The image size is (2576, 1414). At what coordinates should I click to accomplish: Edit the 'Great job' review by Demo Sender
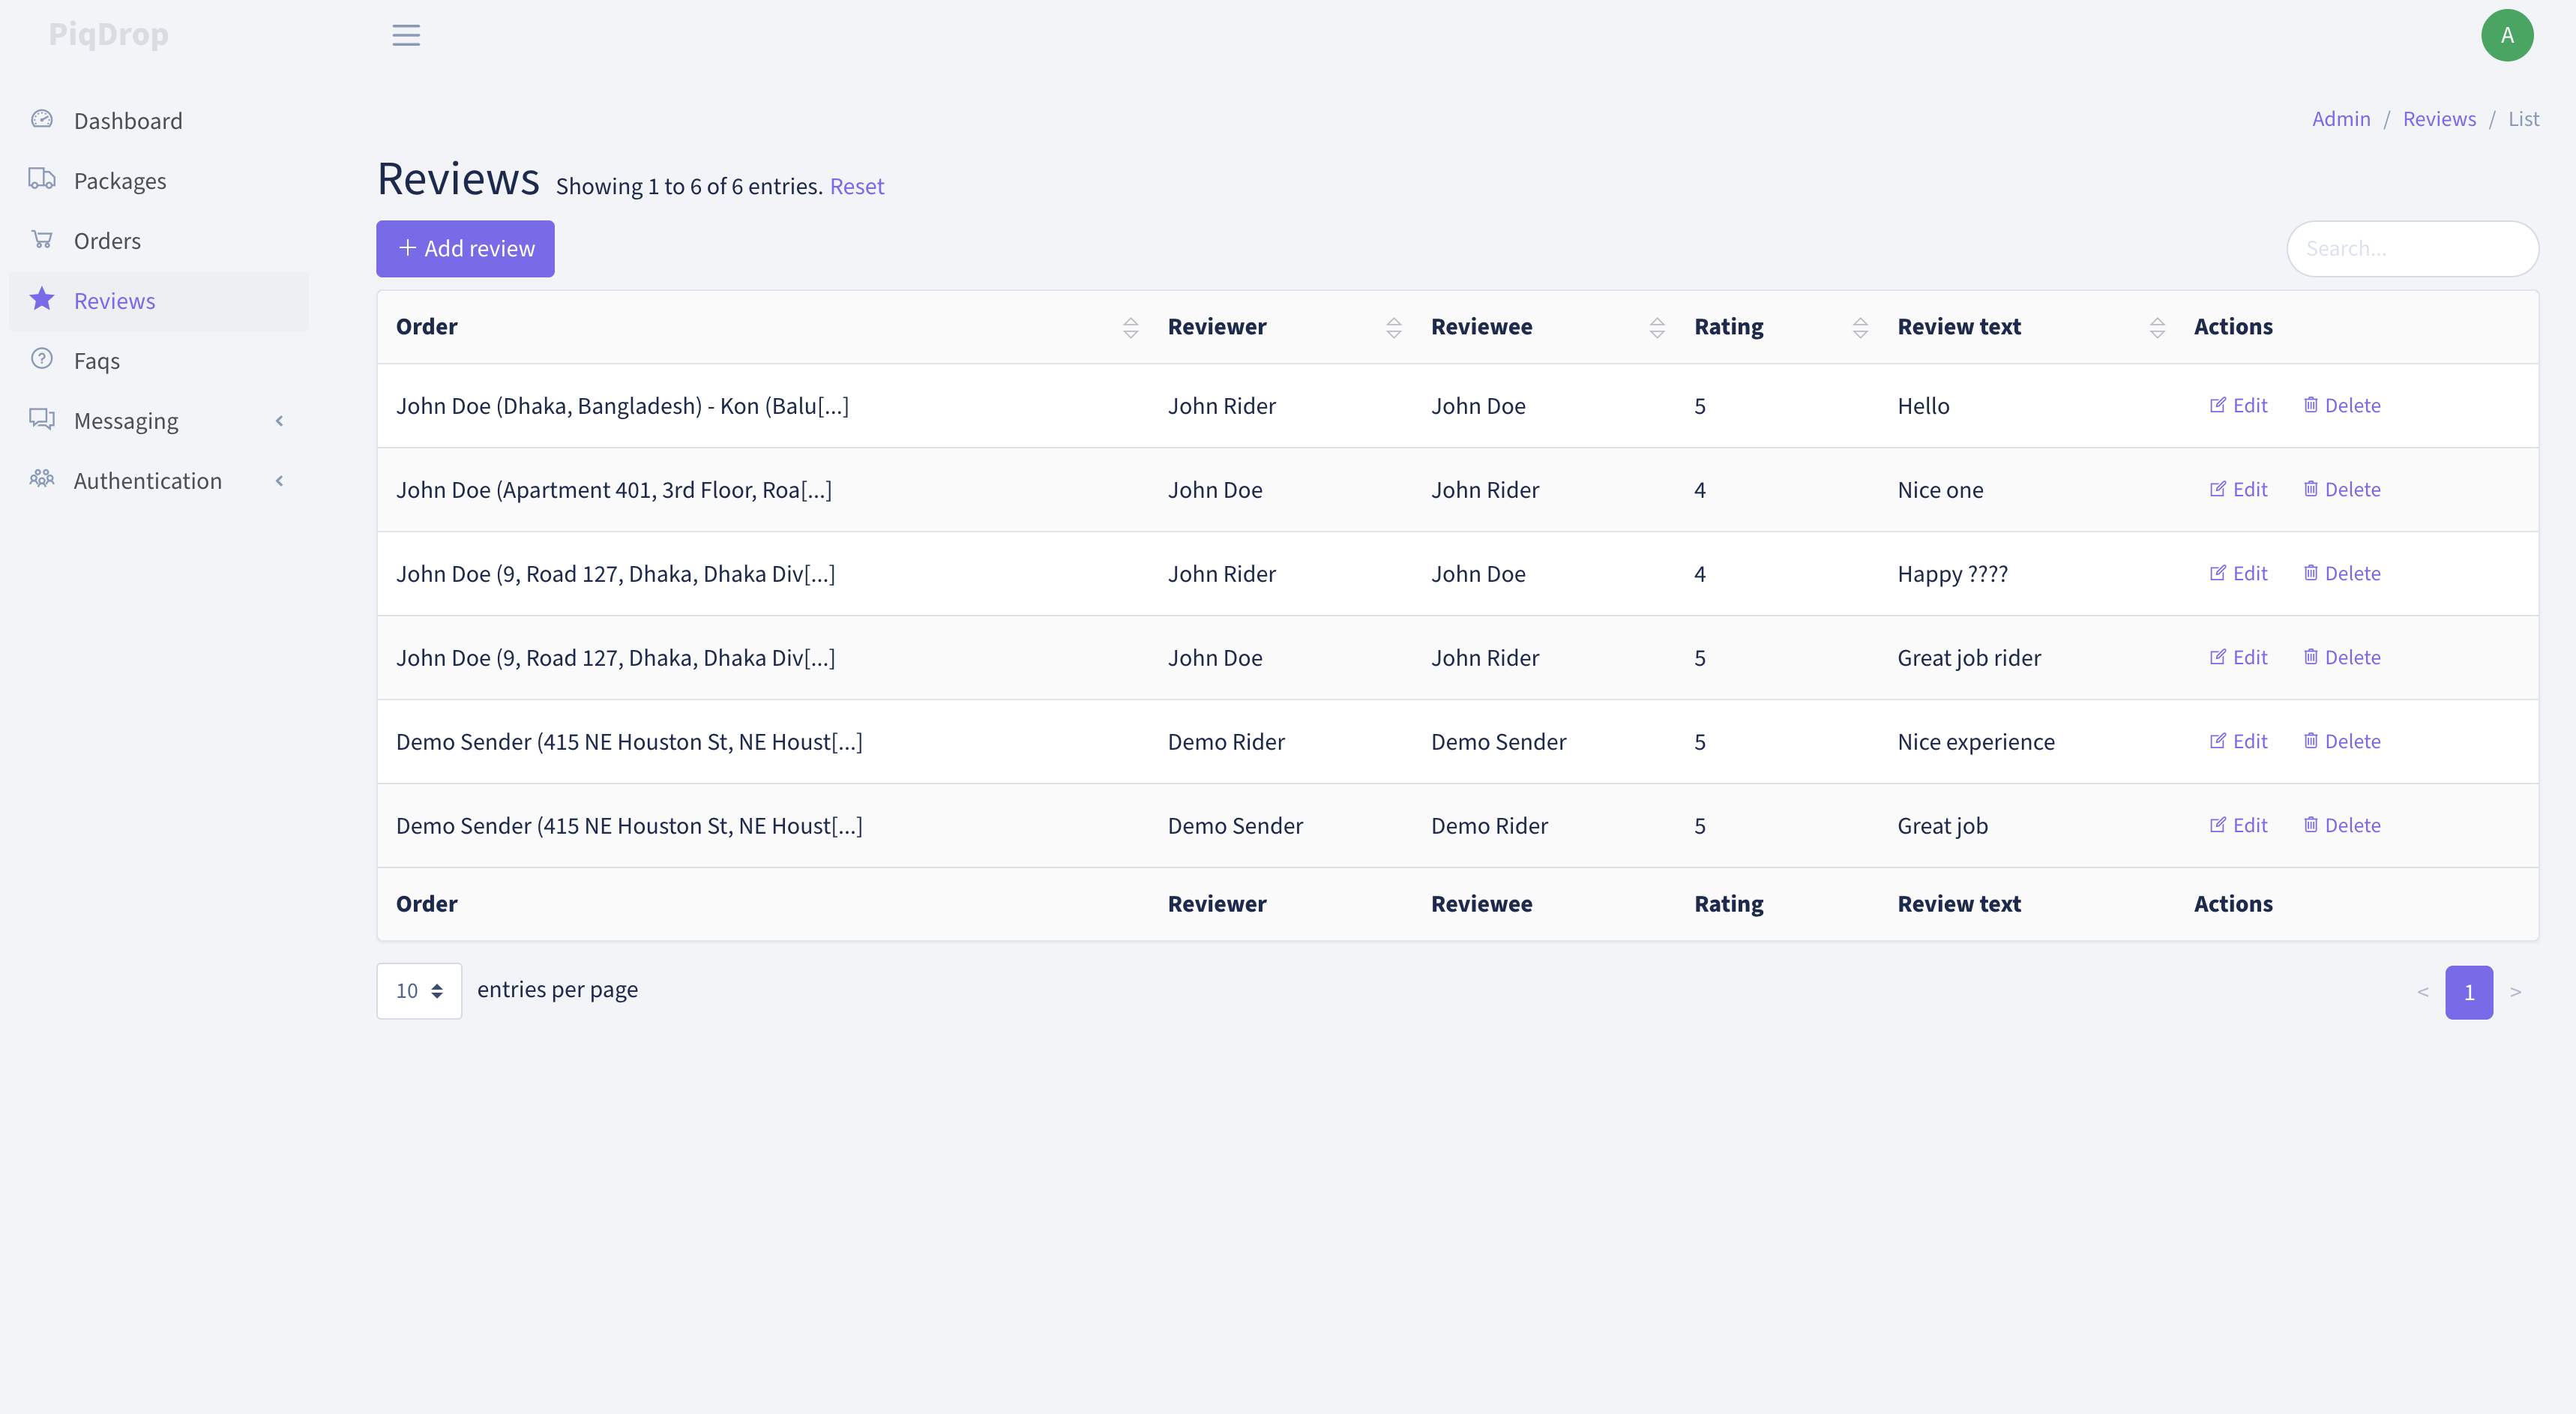tap(2238, 825)
